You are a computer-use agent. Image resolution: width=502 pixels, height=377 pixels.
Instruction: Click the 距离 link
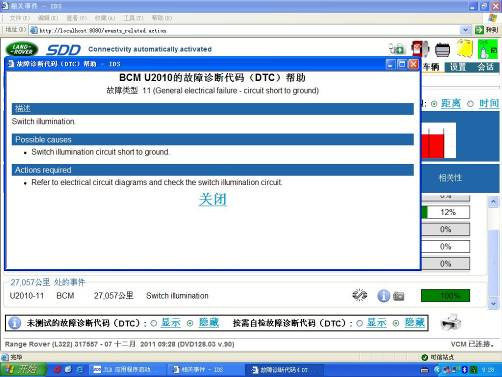[451, 104]
